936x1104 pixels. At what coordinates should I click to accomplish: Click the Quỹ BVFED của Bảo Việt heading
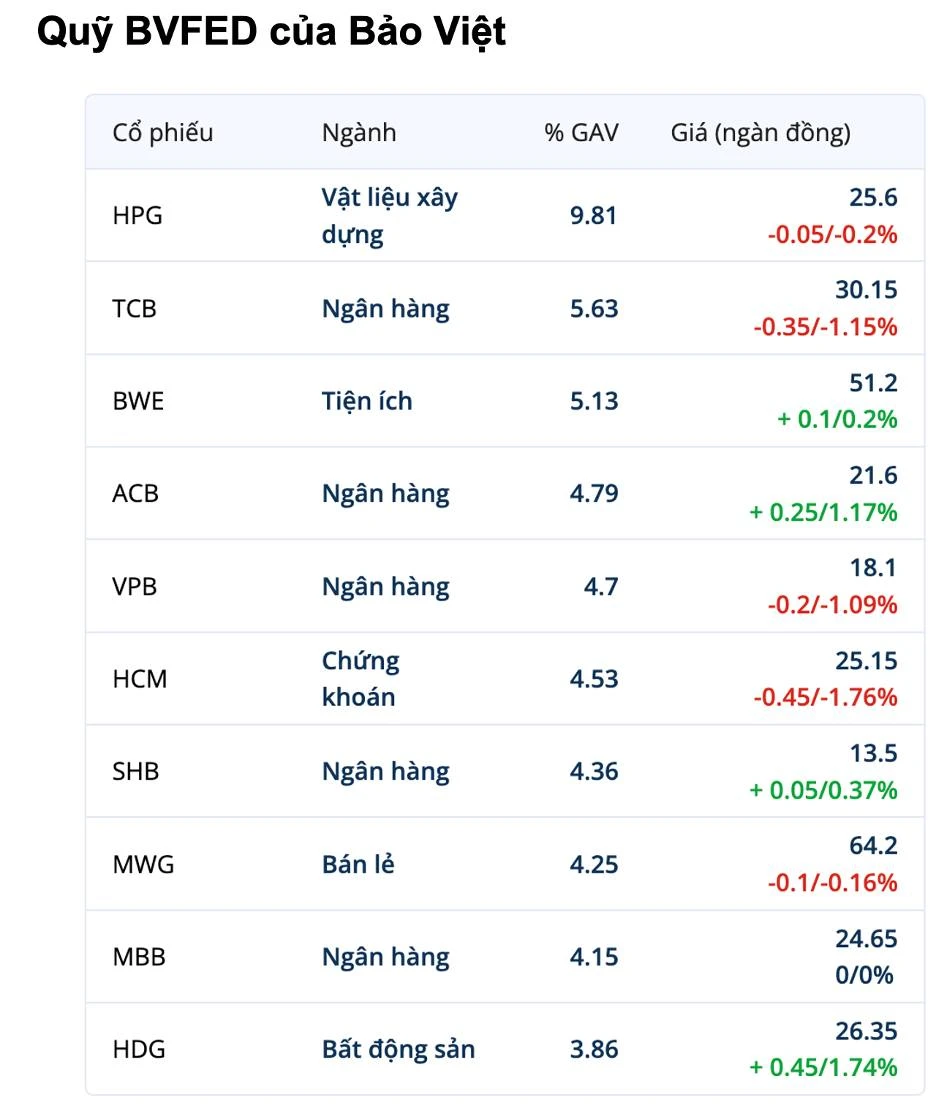pos(271,32)
